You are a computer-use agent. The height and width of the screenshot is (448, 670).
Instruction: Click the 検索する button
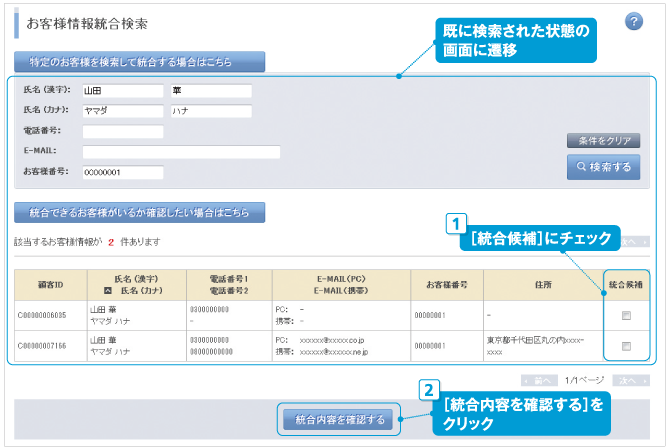[x=603, y=167]
